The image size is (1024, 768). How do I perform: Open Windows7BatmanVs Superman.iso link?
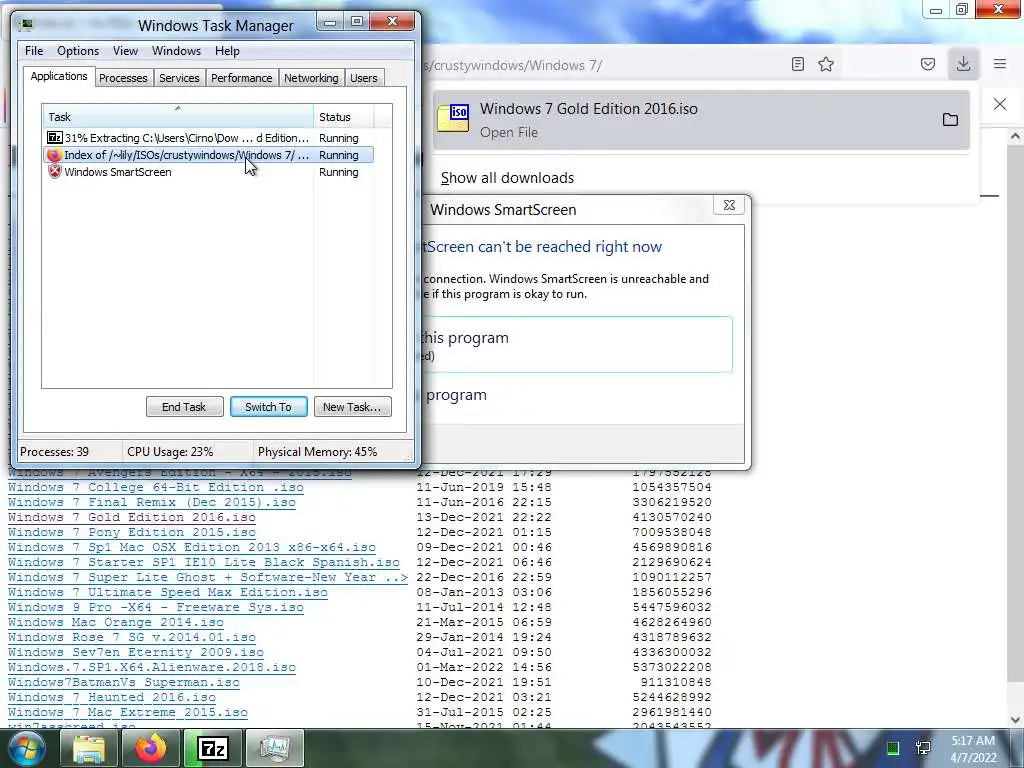point(123,682)
